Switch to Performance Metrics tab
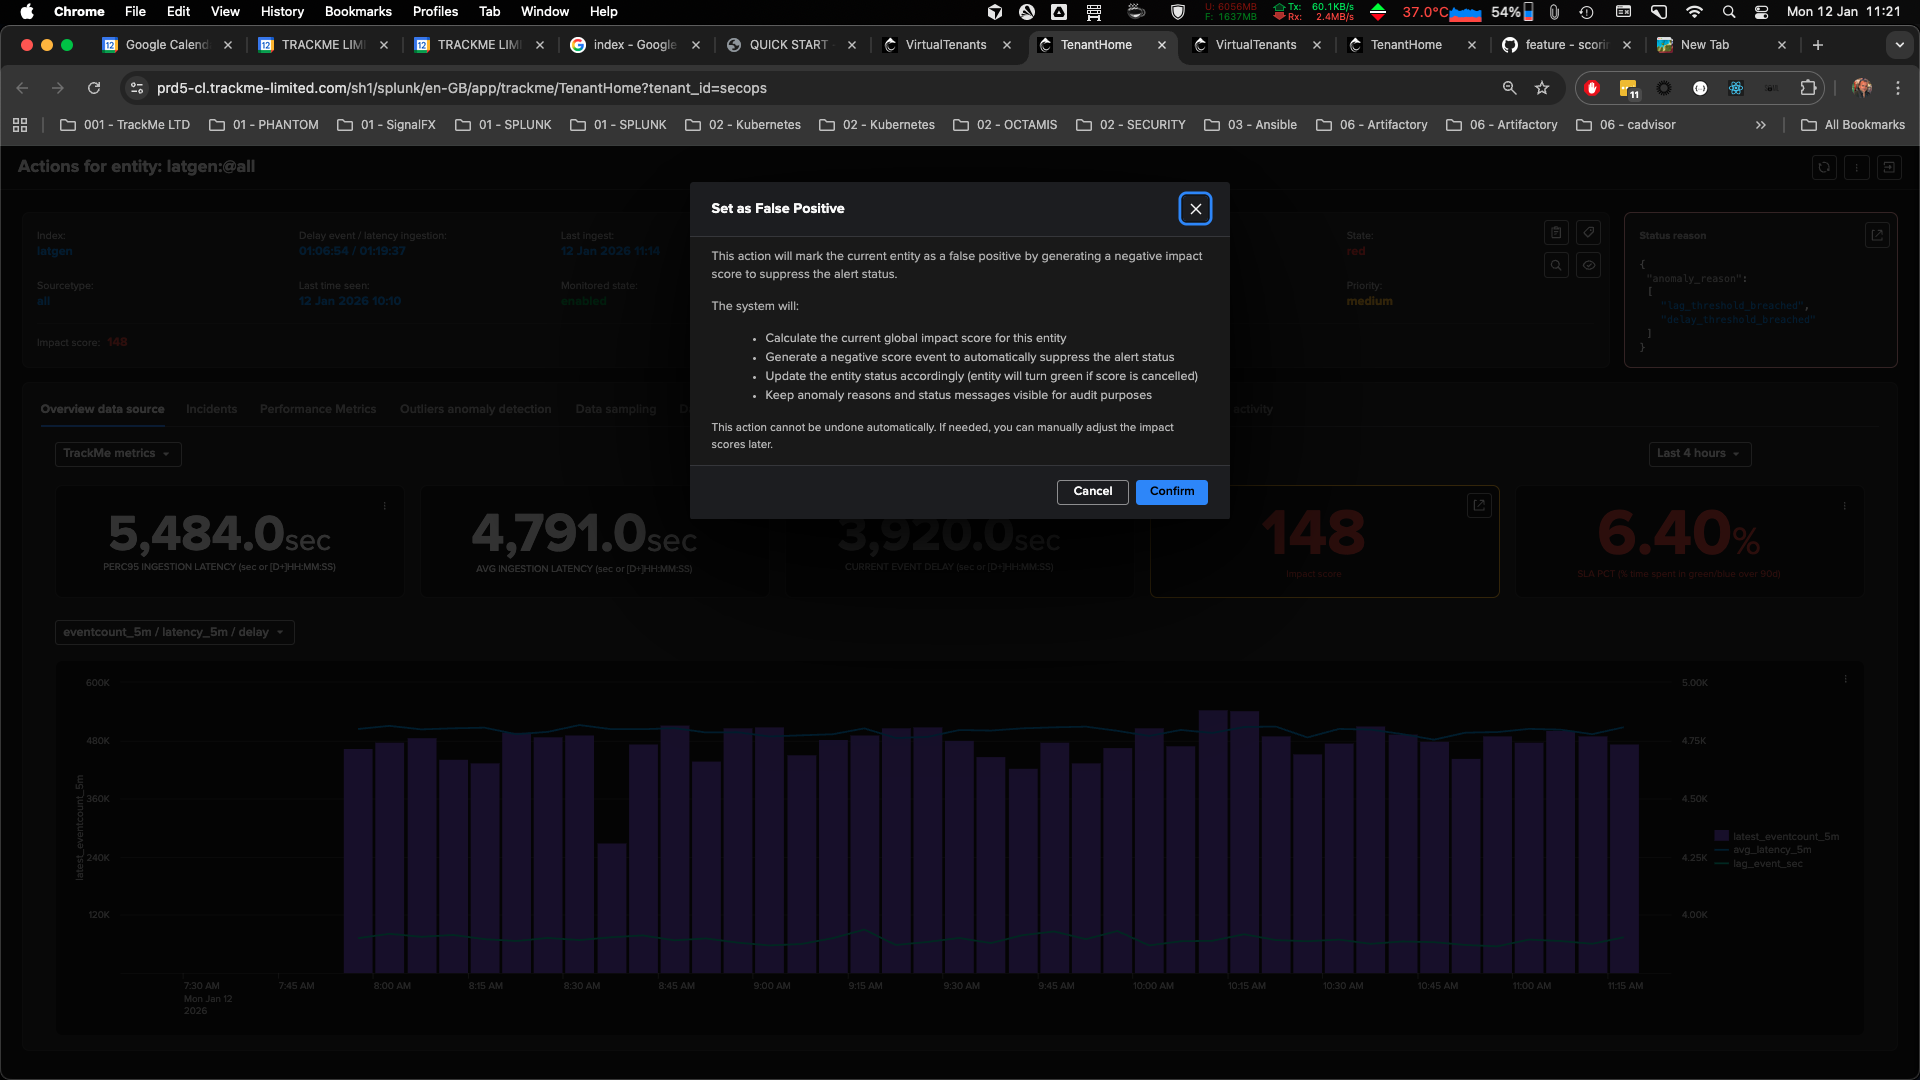The height and width of the screenshot is (1080, 1920). point(318,409)
